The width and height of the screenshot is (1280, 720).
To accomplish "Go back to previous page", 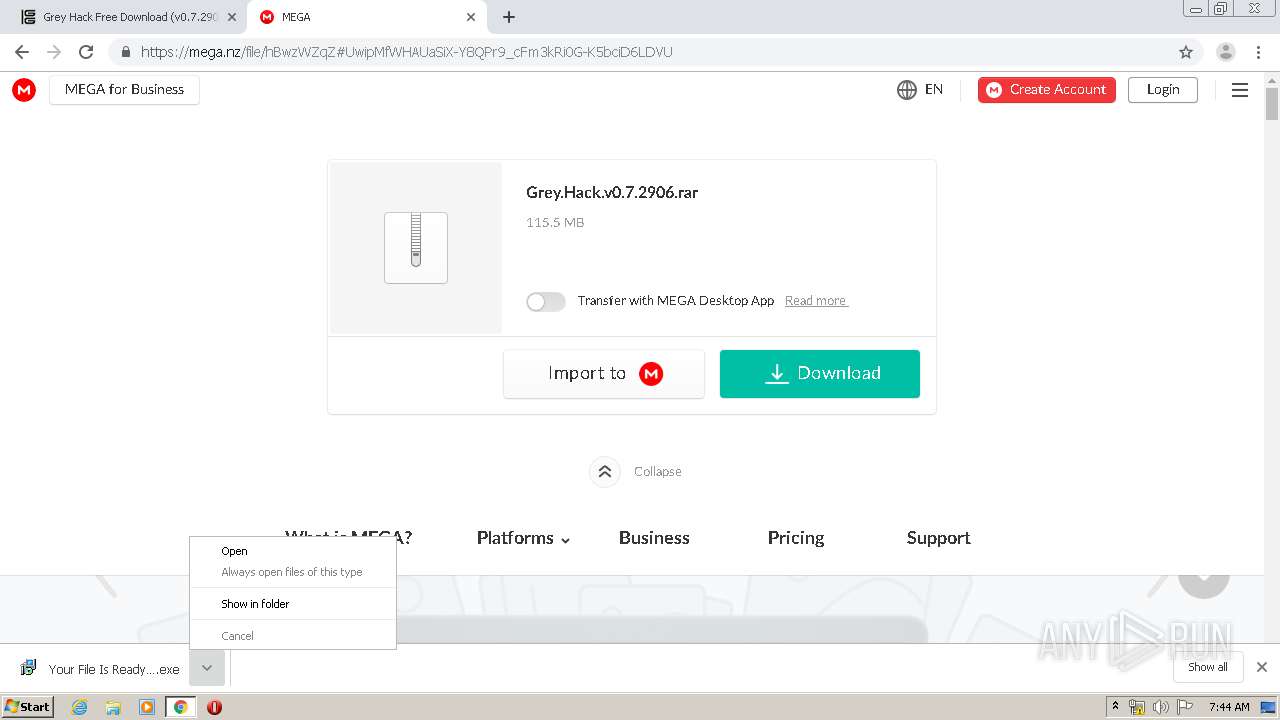I will pyautogui.click(x=22, y=52).
